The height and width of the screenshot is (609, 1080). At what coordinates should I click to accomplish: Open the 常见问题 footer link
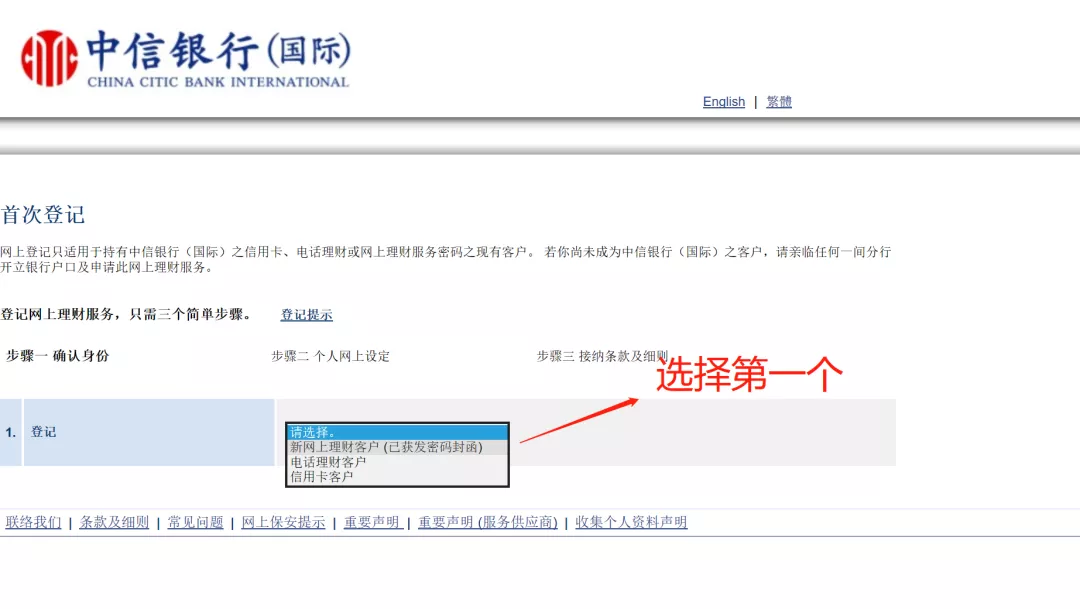coord(195,522)
